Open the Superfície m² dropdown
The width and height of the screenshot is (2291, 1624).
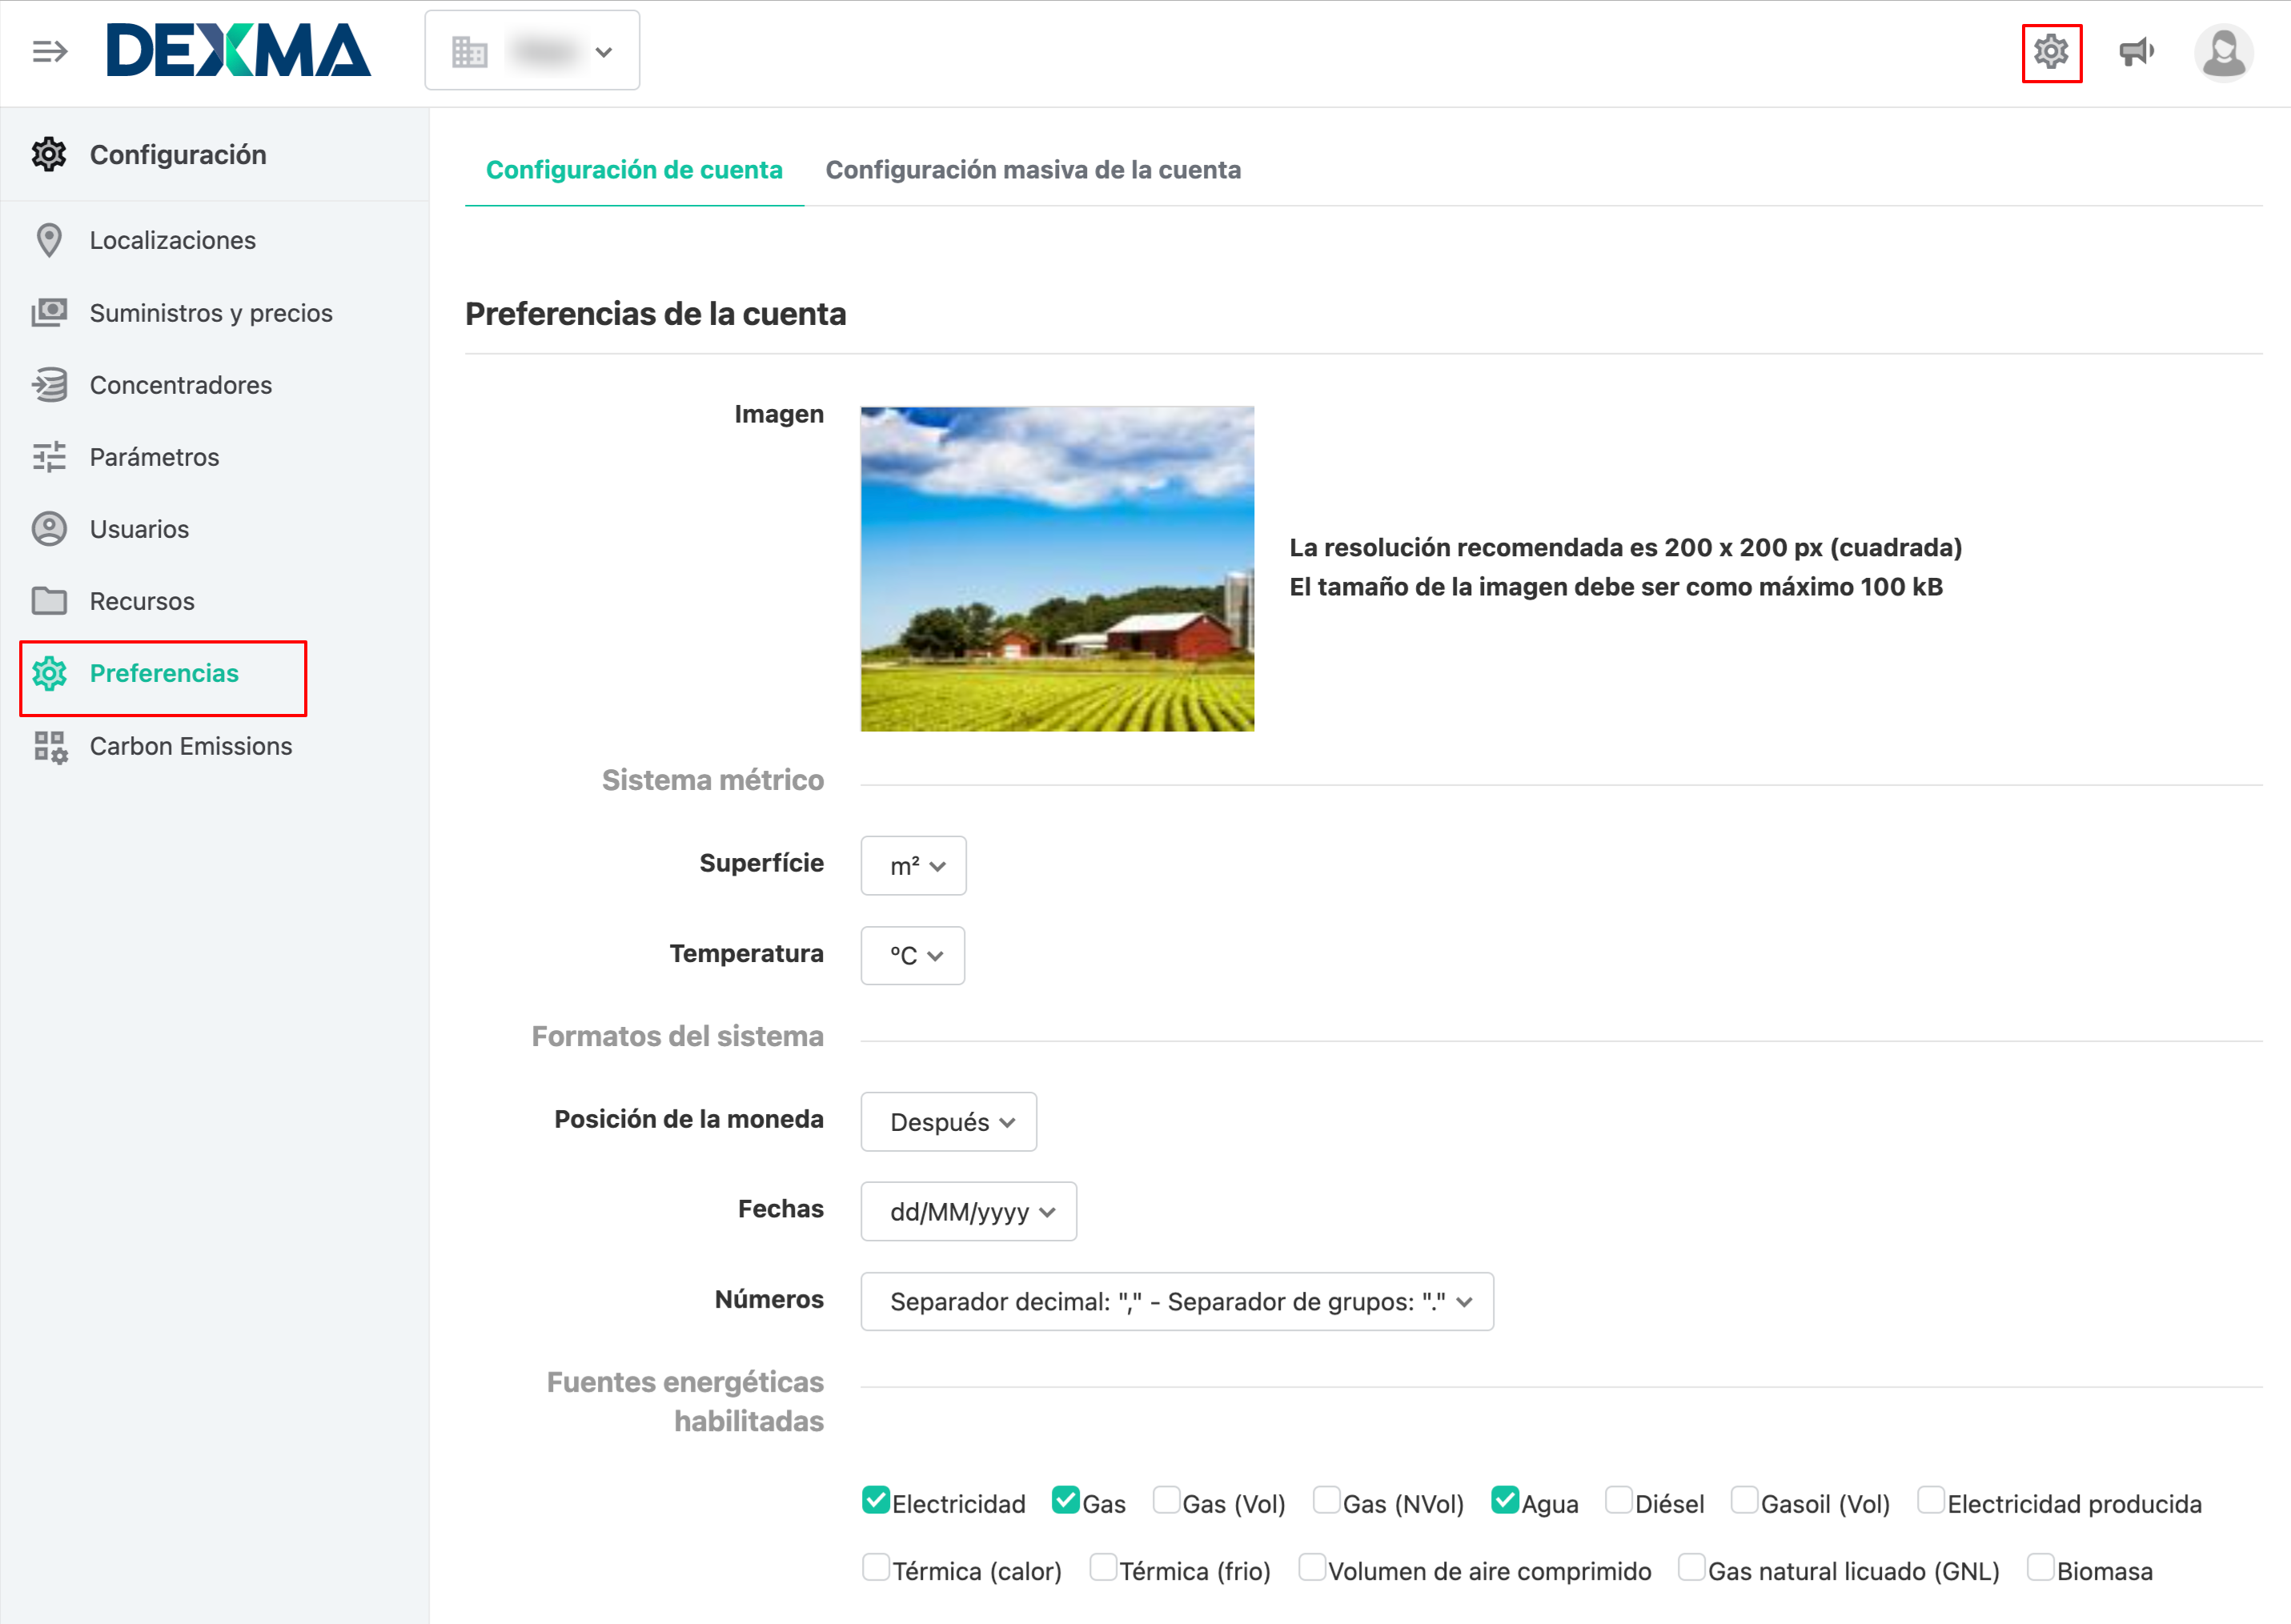[913, 865]
